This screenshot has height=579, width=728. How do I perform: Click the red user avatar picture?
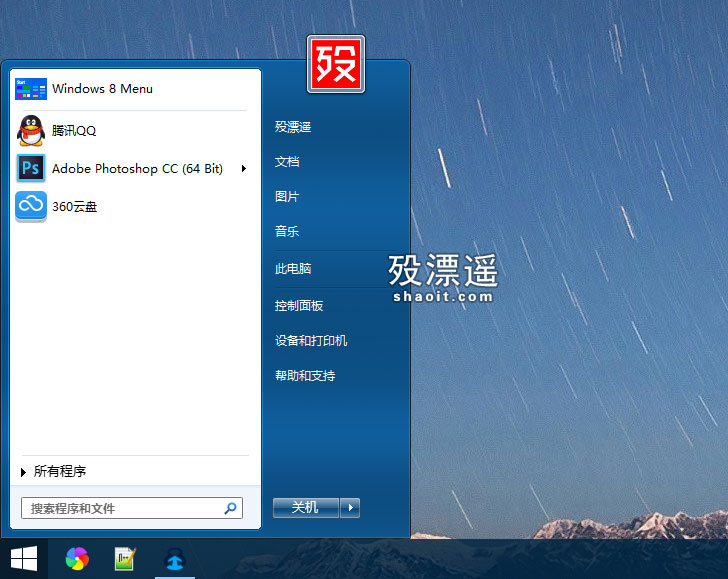point(336,64)
